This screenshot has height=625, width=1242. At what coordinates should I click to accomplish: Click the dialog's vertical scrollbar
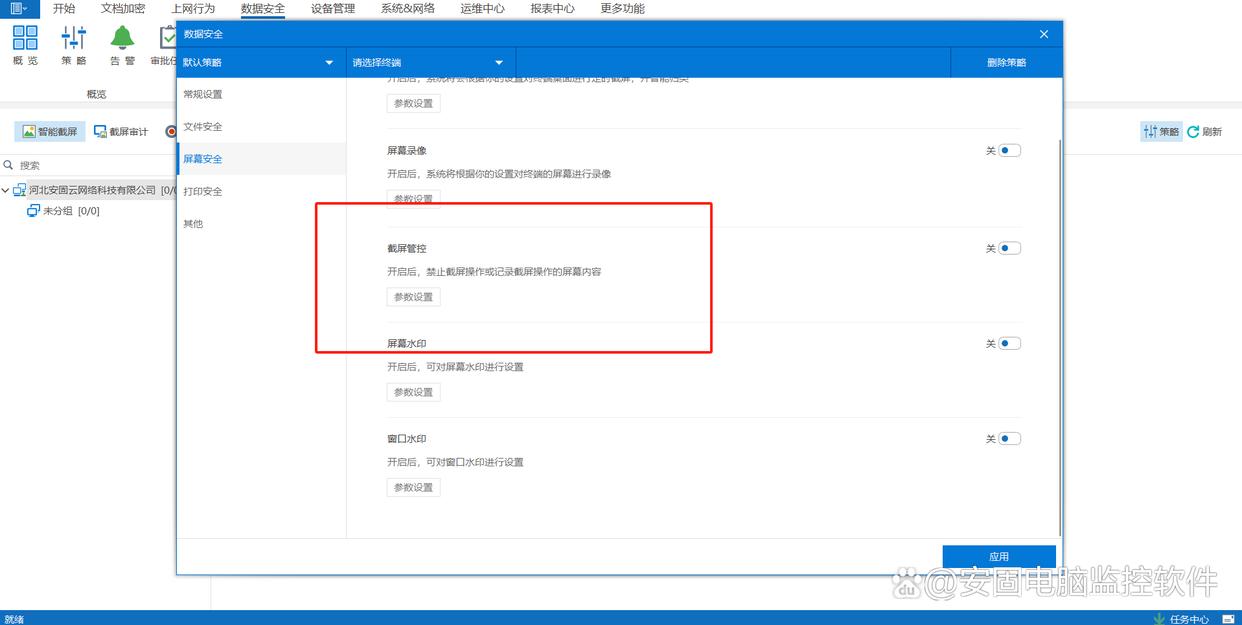pos(1059,300)
